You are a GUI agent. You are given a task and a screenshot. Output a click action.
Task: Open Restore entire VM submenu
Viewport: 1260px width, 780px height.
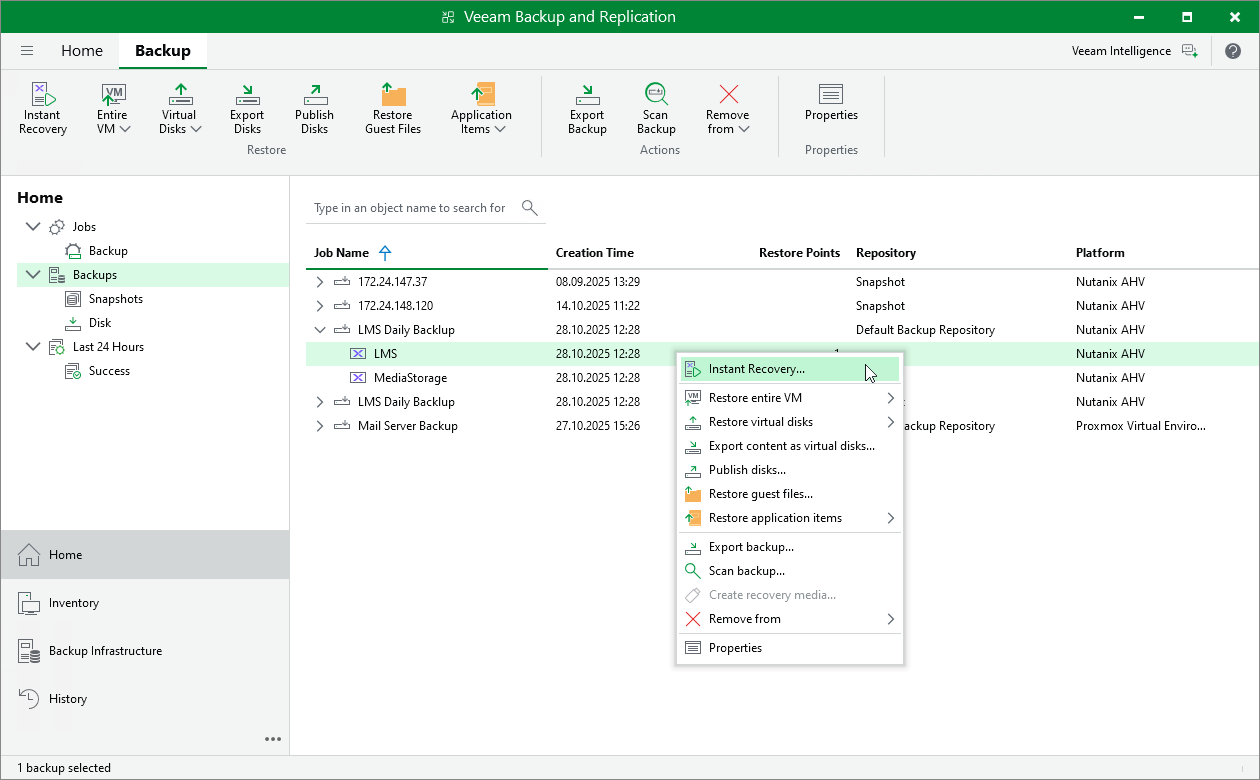tap(789, 398)
